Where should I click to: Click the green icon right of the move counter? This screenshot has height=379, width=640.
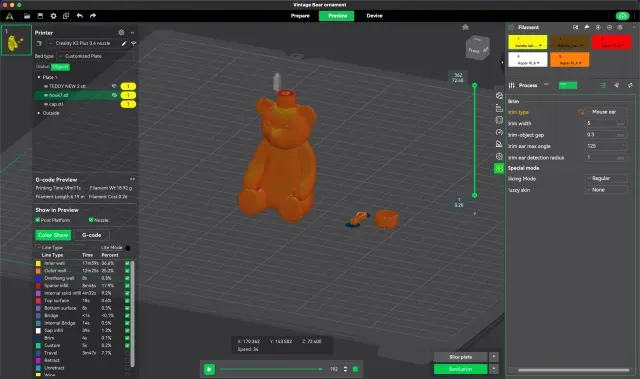click(356, 369)
